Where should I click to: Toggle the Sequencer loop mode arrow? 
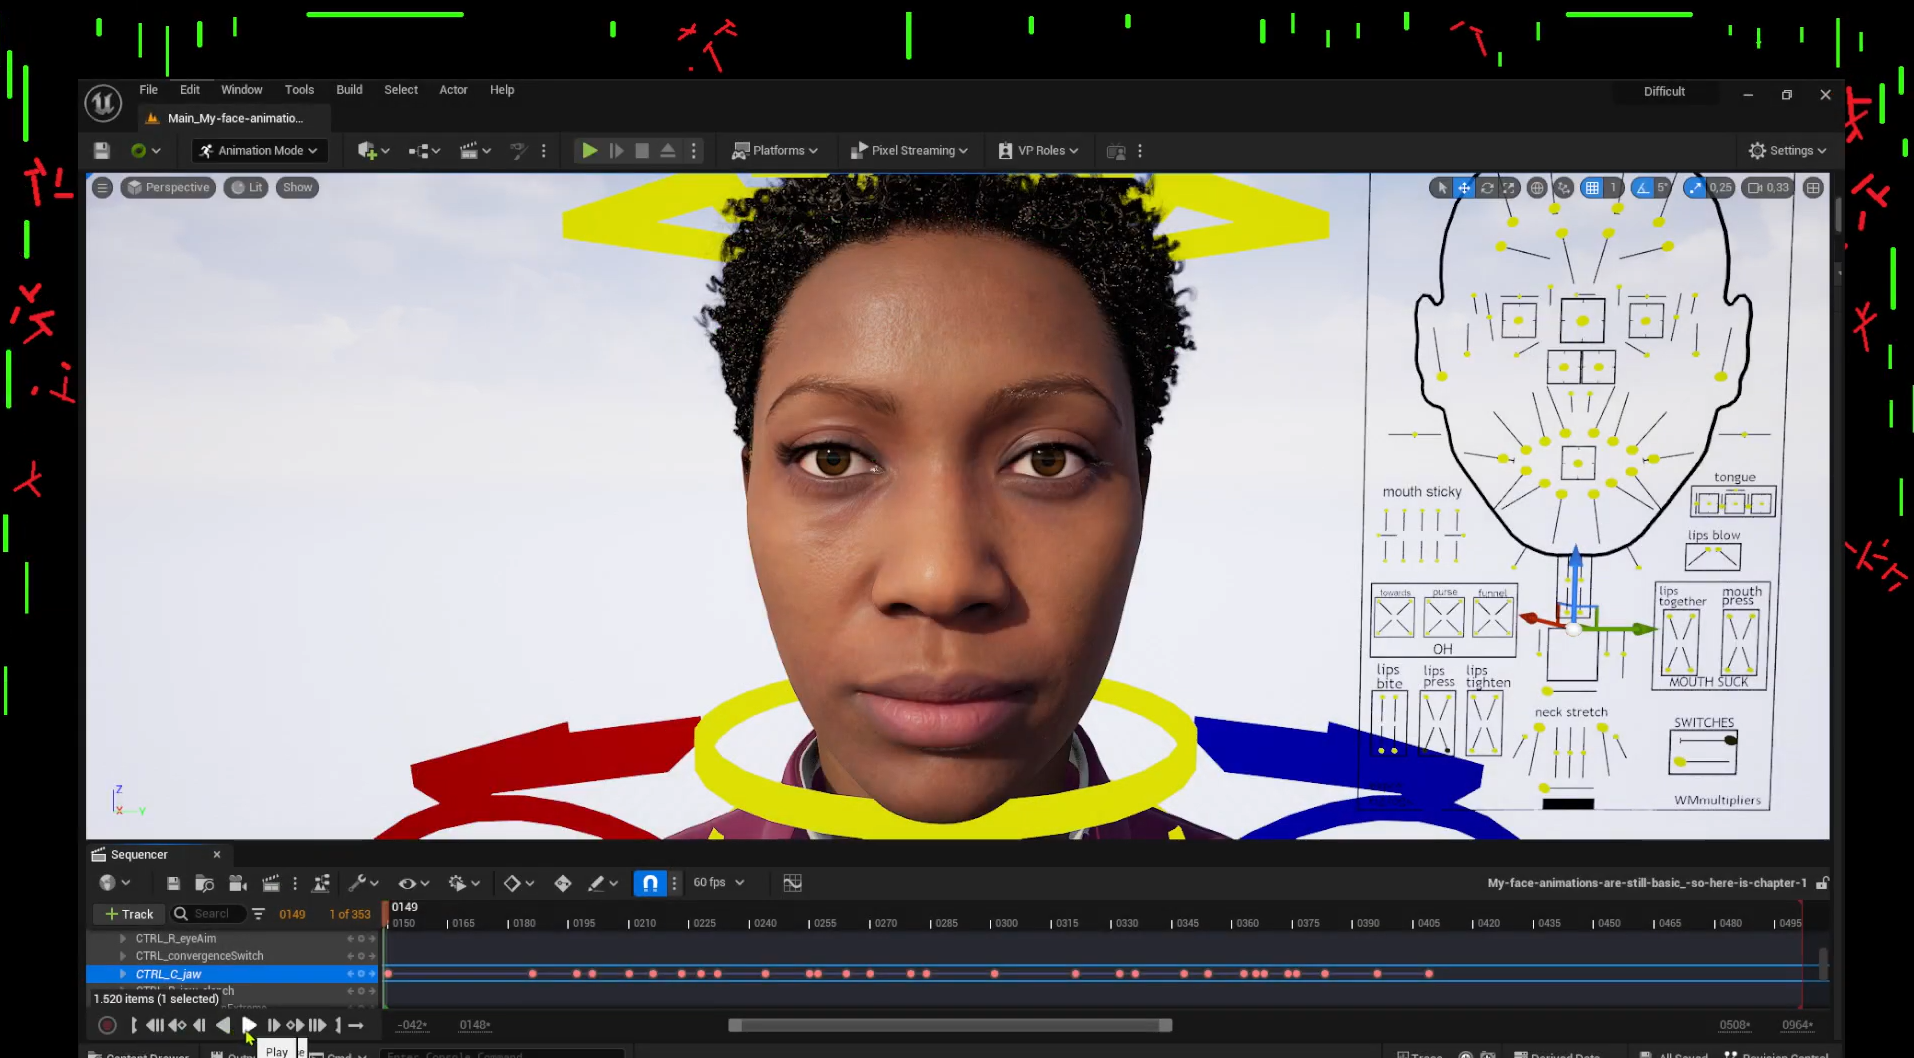pos(356,1025)
